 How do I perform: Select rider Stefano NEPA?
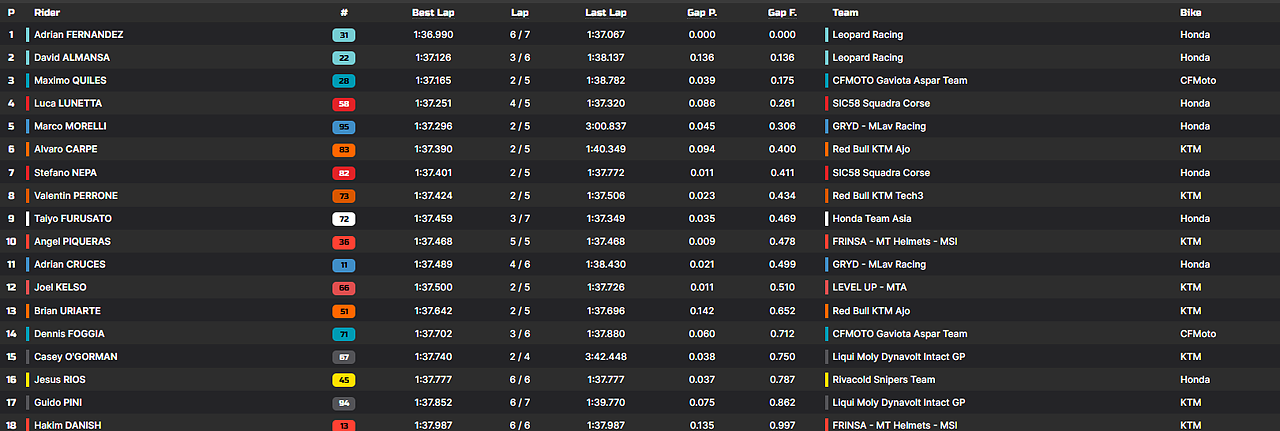pyautogui.click(x=66, y=173)
